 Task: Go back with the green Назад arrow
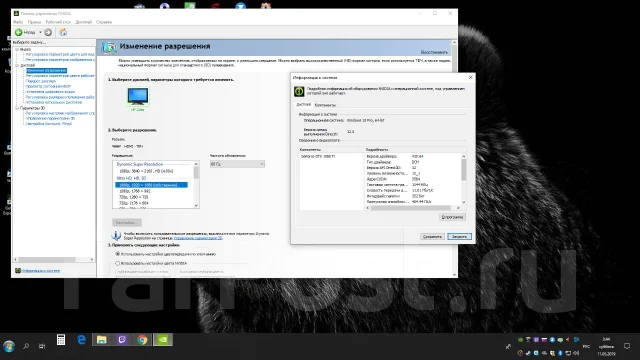coord(19,32)
